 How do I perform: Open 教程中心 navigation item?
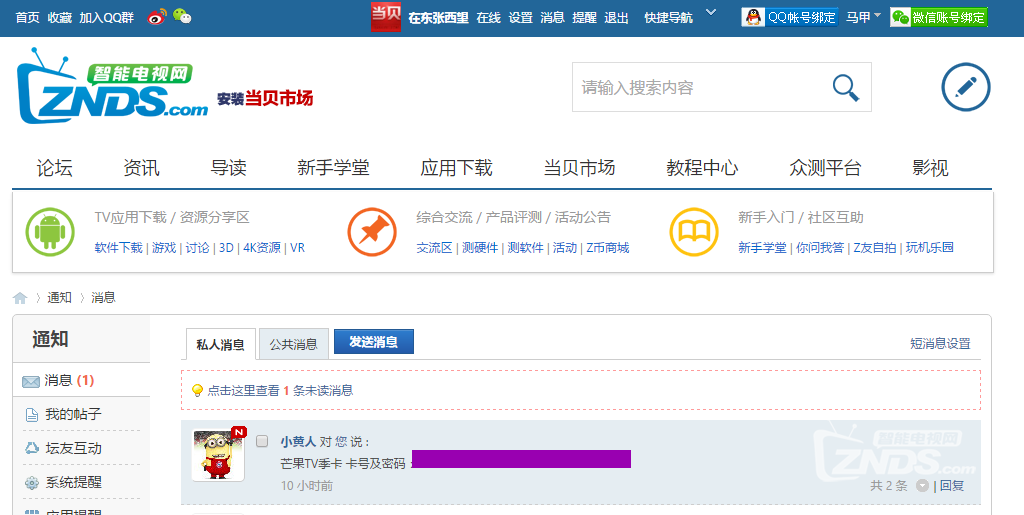coord(702,168)
